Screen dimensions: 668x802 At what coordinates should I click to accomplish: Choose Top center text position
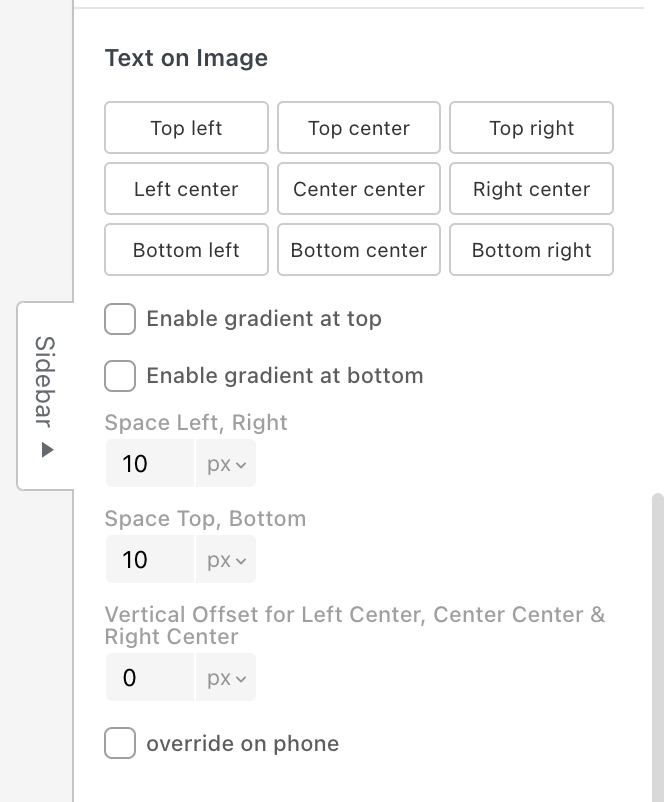359,128
